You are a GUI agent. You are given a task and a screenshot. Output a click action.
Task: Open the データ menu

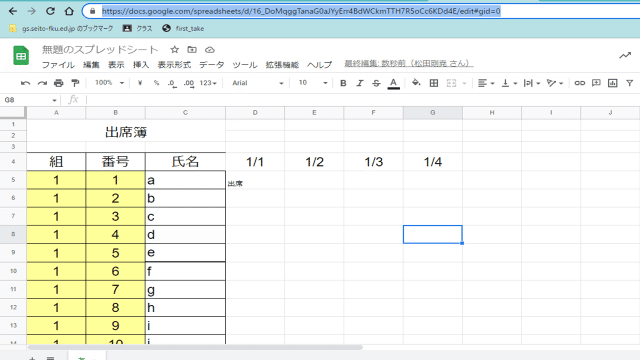pyautogui.click(x=211, y=65)
